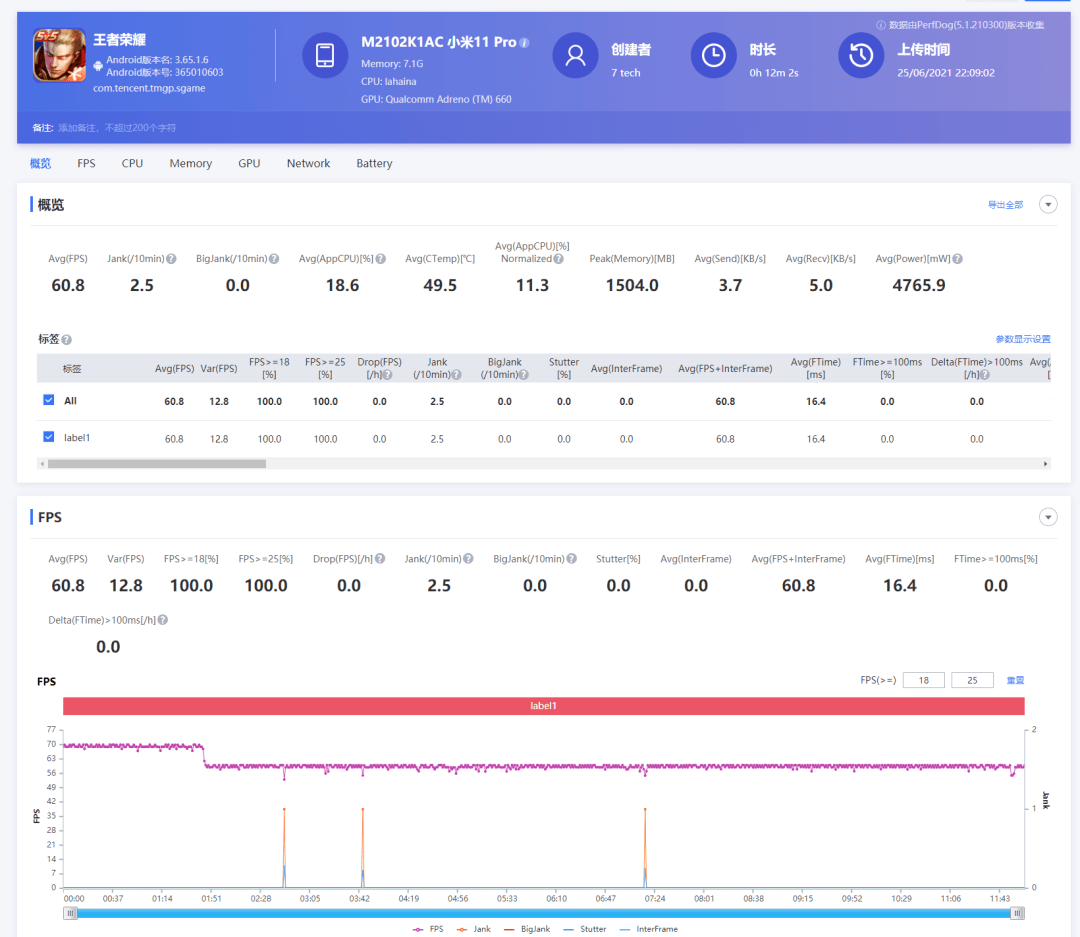Screen dimensions: 1080x937
Task: Click the right handle of timeline range slider
Action: pos(1017,913)
